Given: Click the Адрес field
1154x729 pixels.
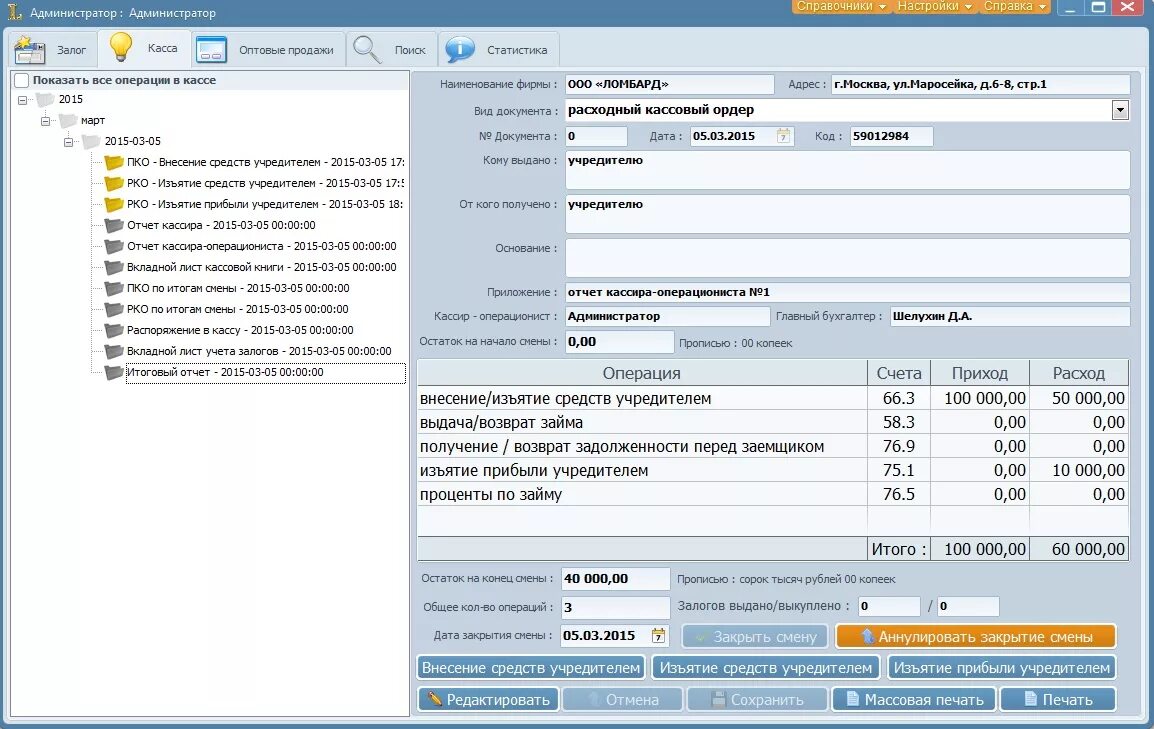Looking at the screenshot, I should tap(980, 85).
